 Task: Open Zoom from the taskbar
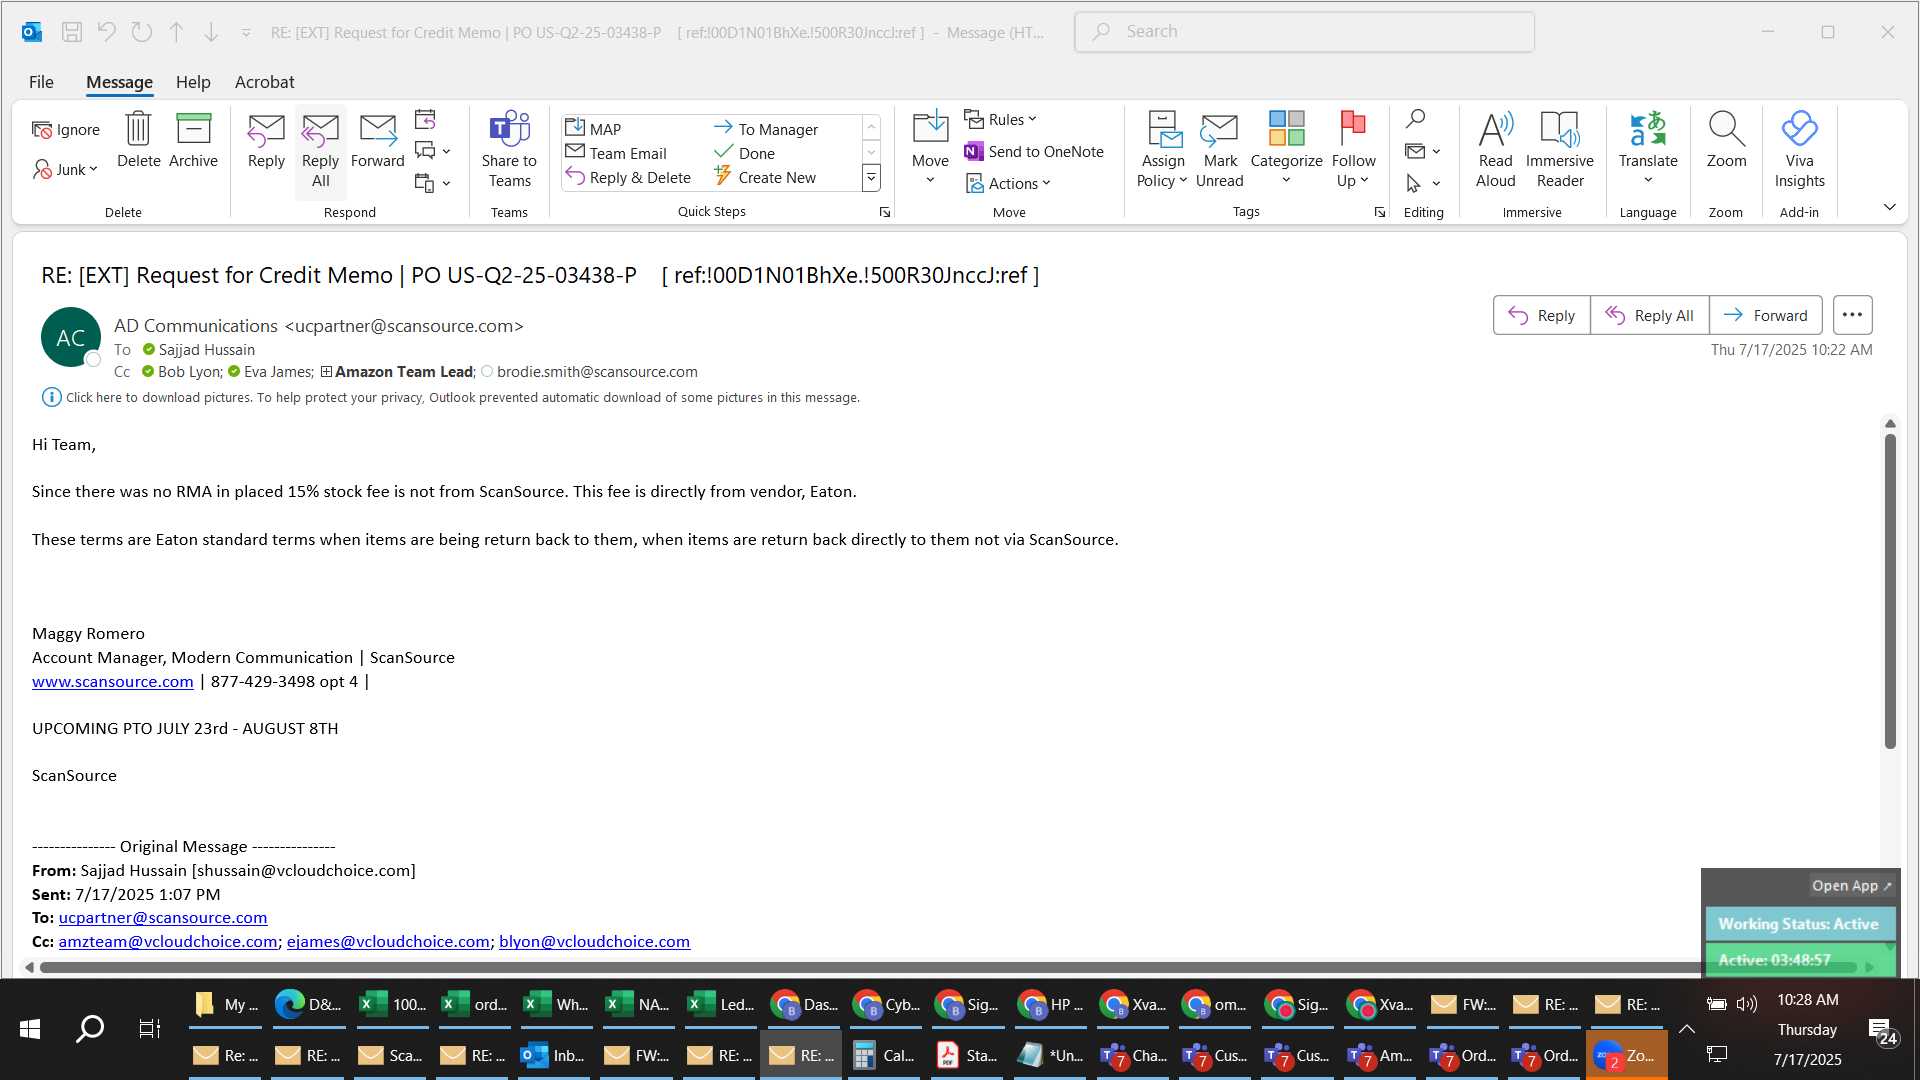coord(1626,1055)
